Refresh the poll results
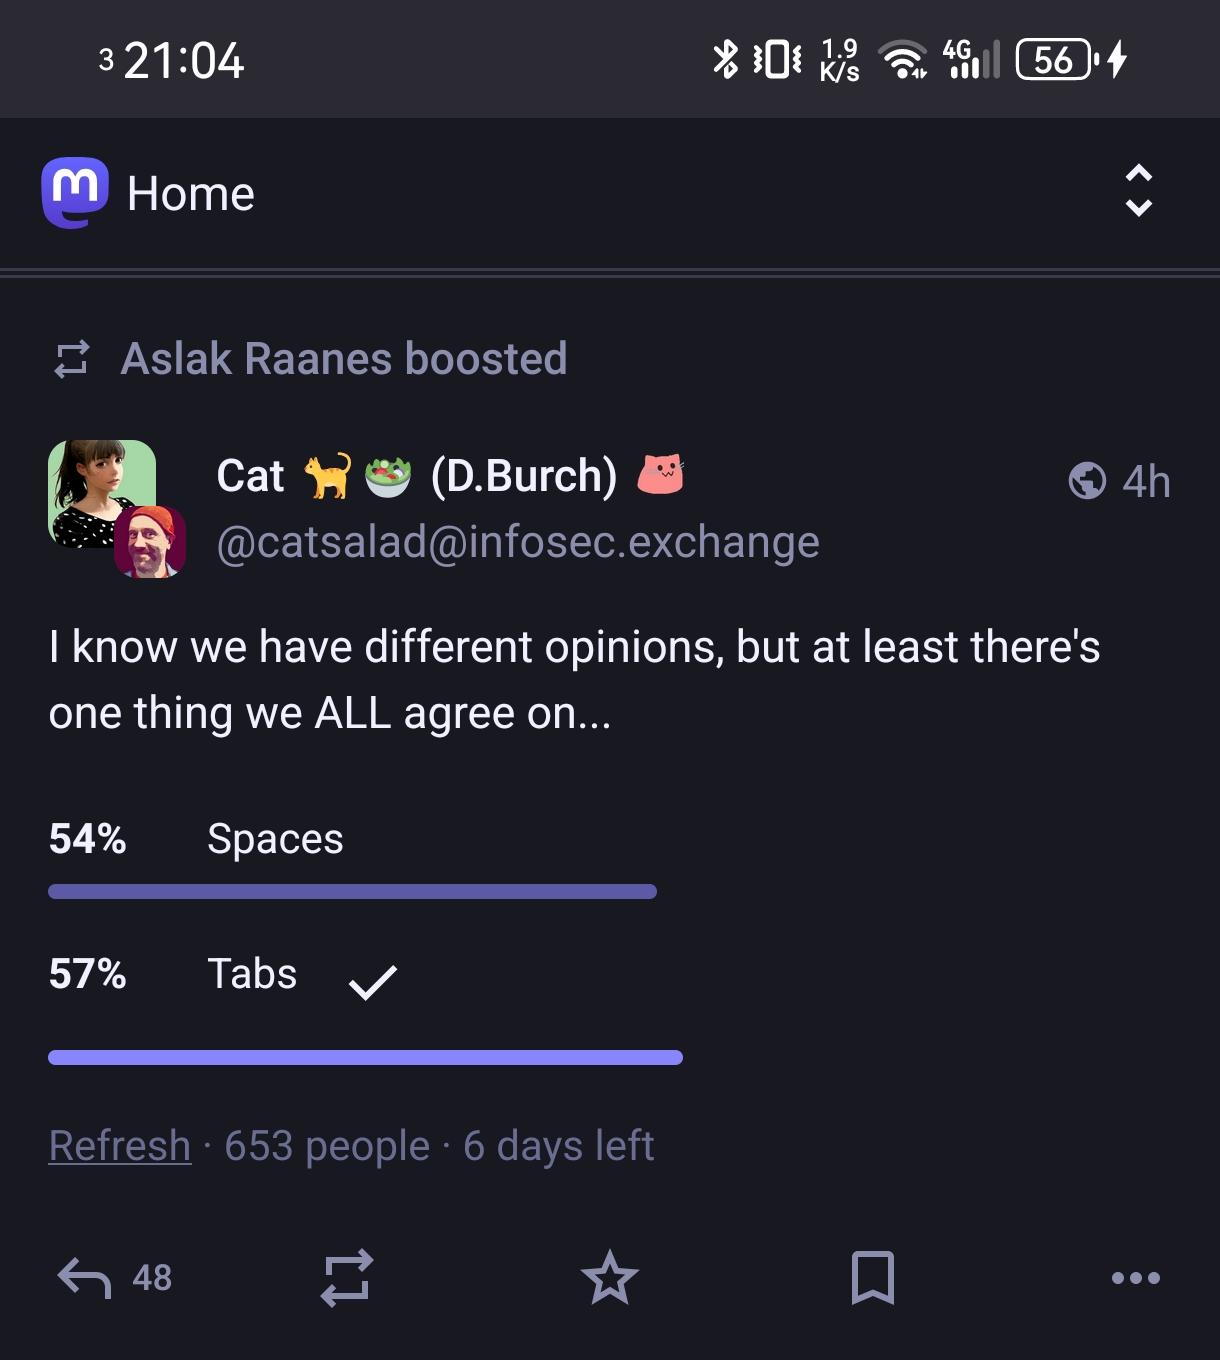The width and height of the screenshot is (1220, 1360). click(x=120, y=1146)
